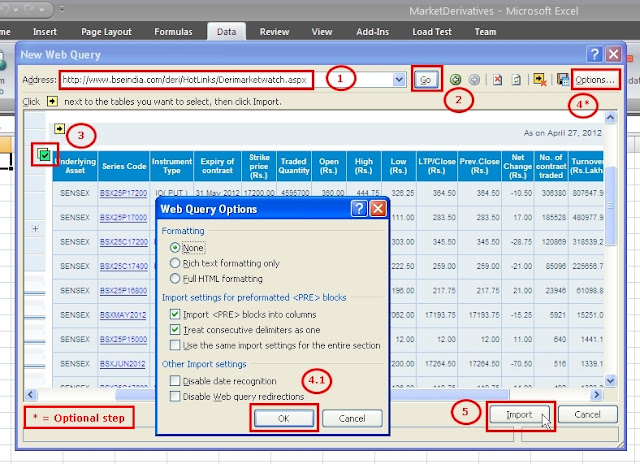Click the Hide Icons toolbar button

pyautogui.click(x=540, y=80)
